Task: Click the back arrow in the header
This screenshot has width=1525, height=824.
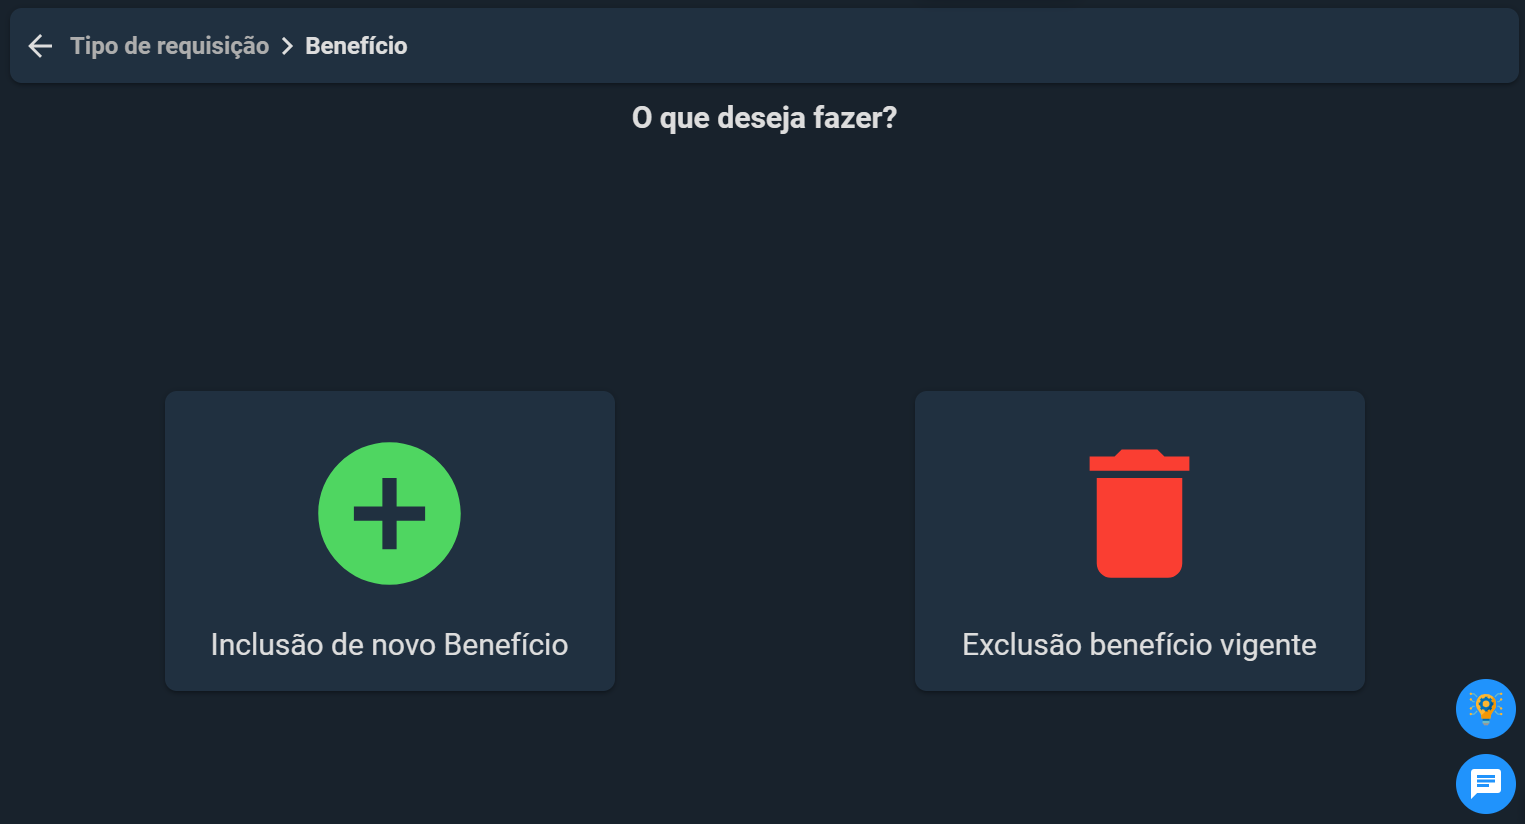Action: 40,46
